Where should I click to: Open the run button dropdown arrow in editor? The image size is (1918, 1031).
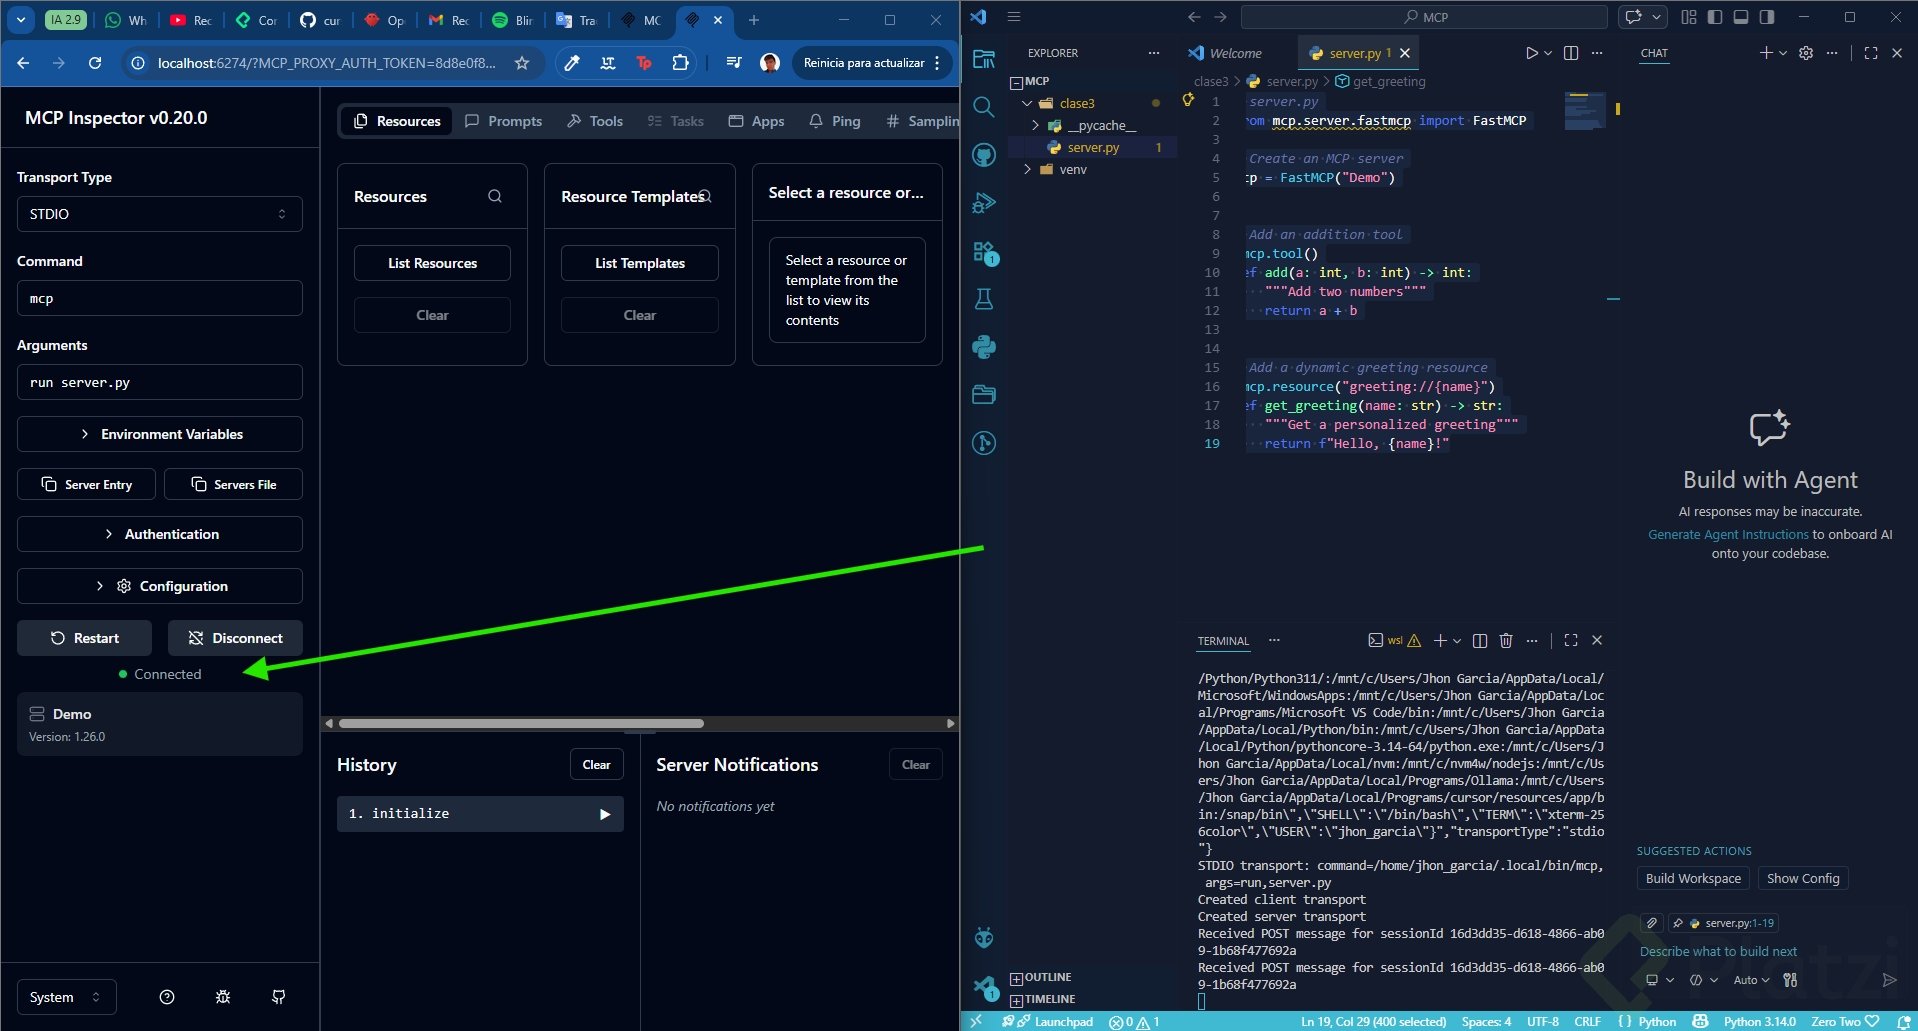(1548, 53)
